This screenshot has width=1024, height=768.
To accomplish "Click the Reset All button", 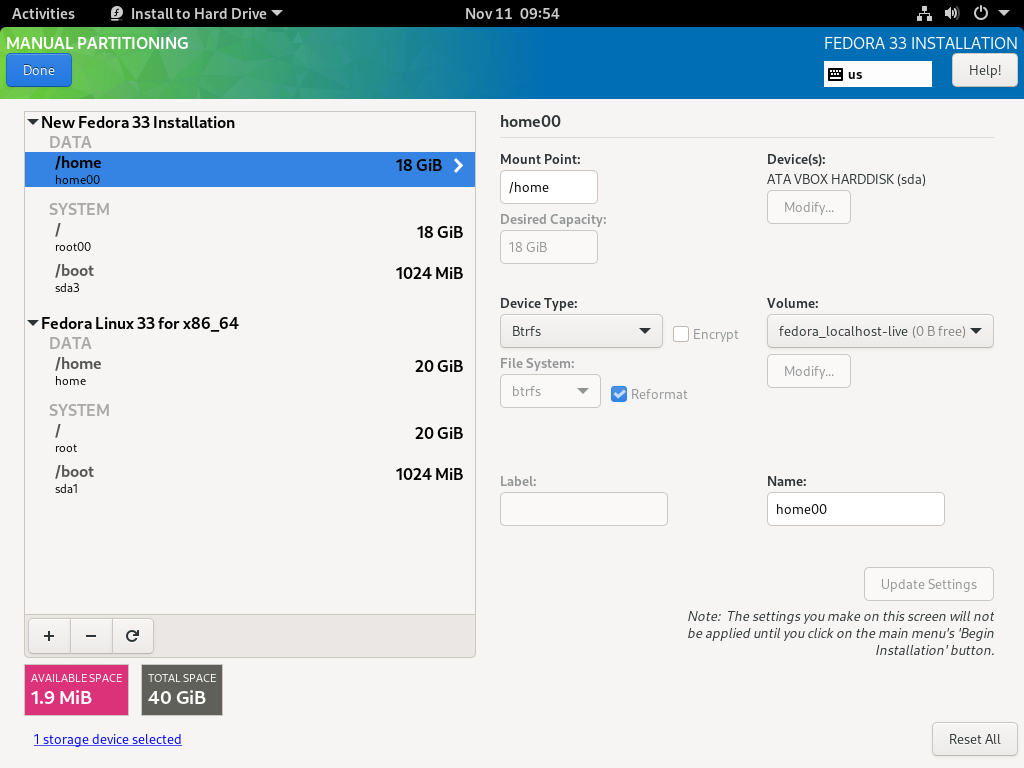I will (x=974, y=739).
